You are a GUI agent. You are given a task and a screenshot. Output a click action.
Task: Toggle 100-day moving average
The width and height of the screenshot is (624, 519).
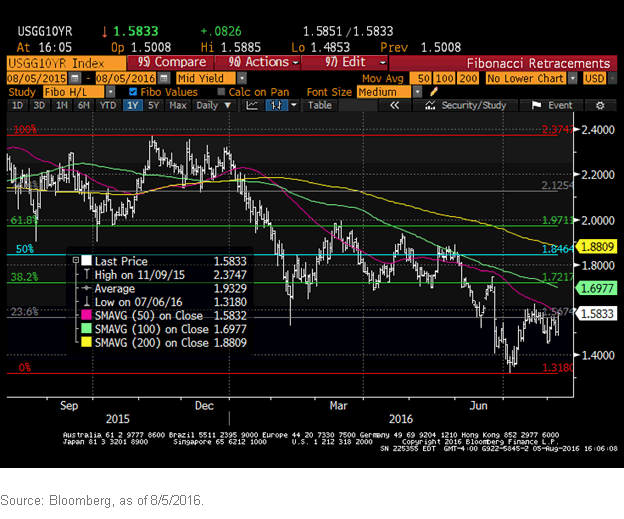(x=444, y=78)
